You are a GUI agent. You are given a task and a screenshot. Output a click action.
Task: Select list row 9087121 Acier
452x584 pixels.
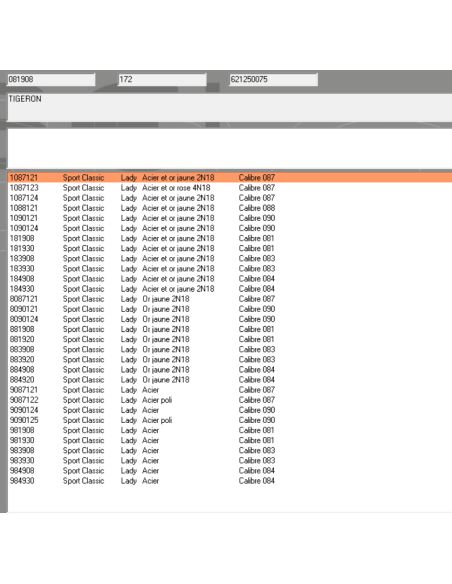(230, 390)
